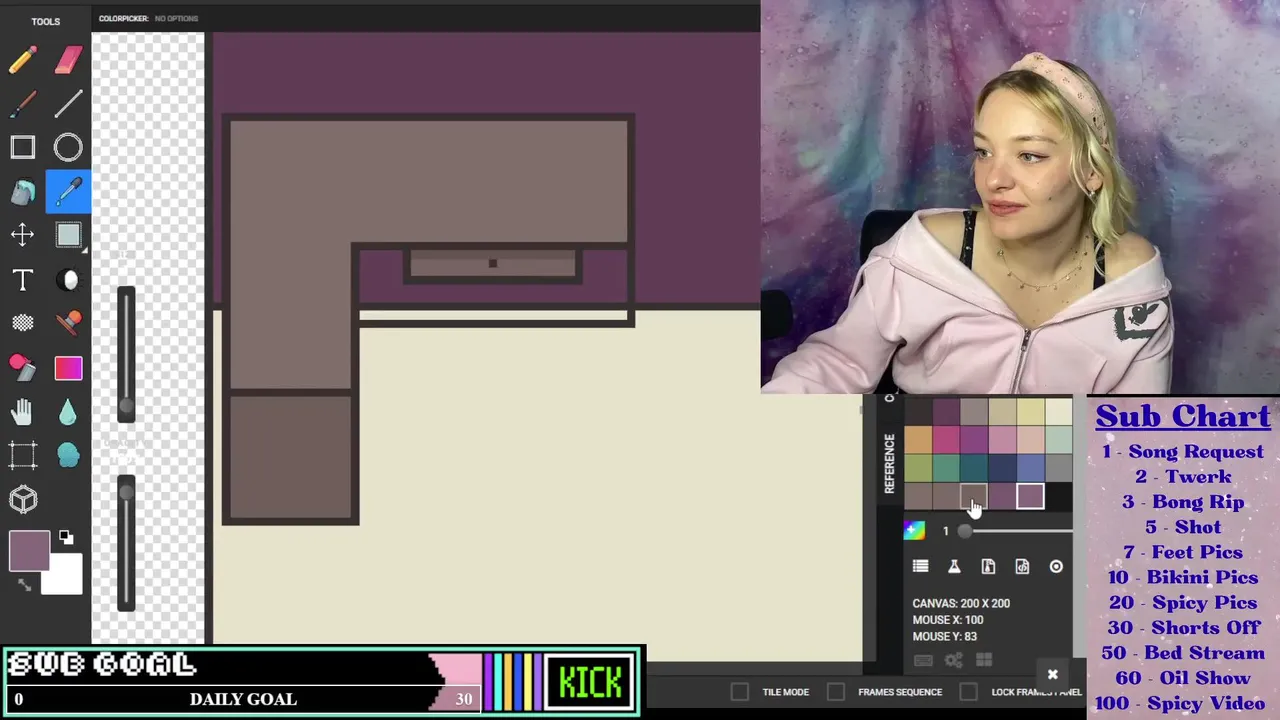Click the DAILY GOAL label

click(x=243, y=699)
